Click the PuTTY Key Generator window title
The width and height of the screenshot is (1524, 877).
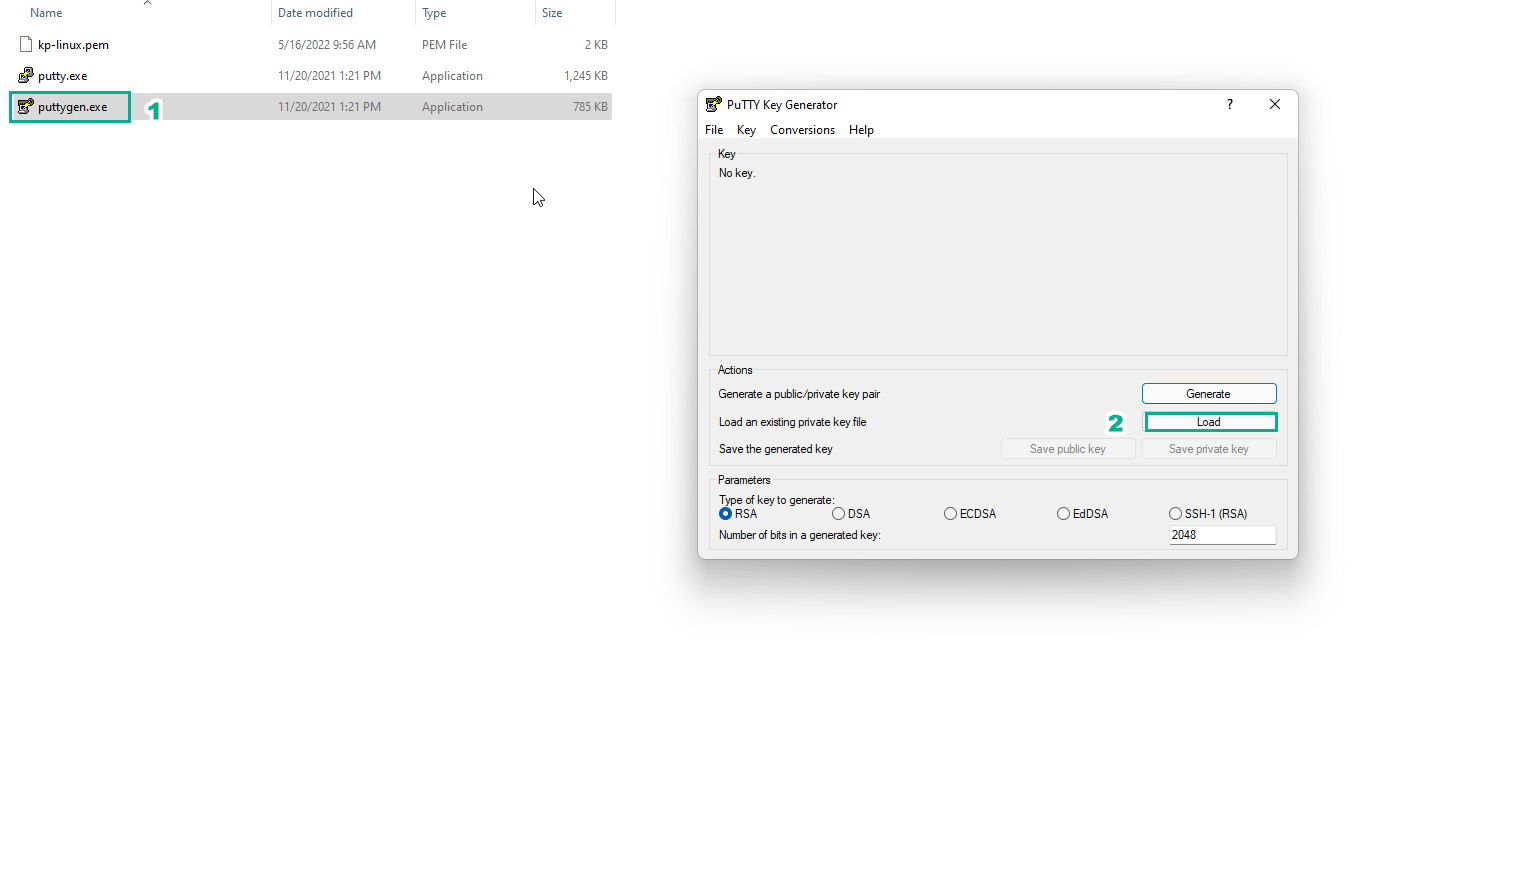[x=782, y=105]
